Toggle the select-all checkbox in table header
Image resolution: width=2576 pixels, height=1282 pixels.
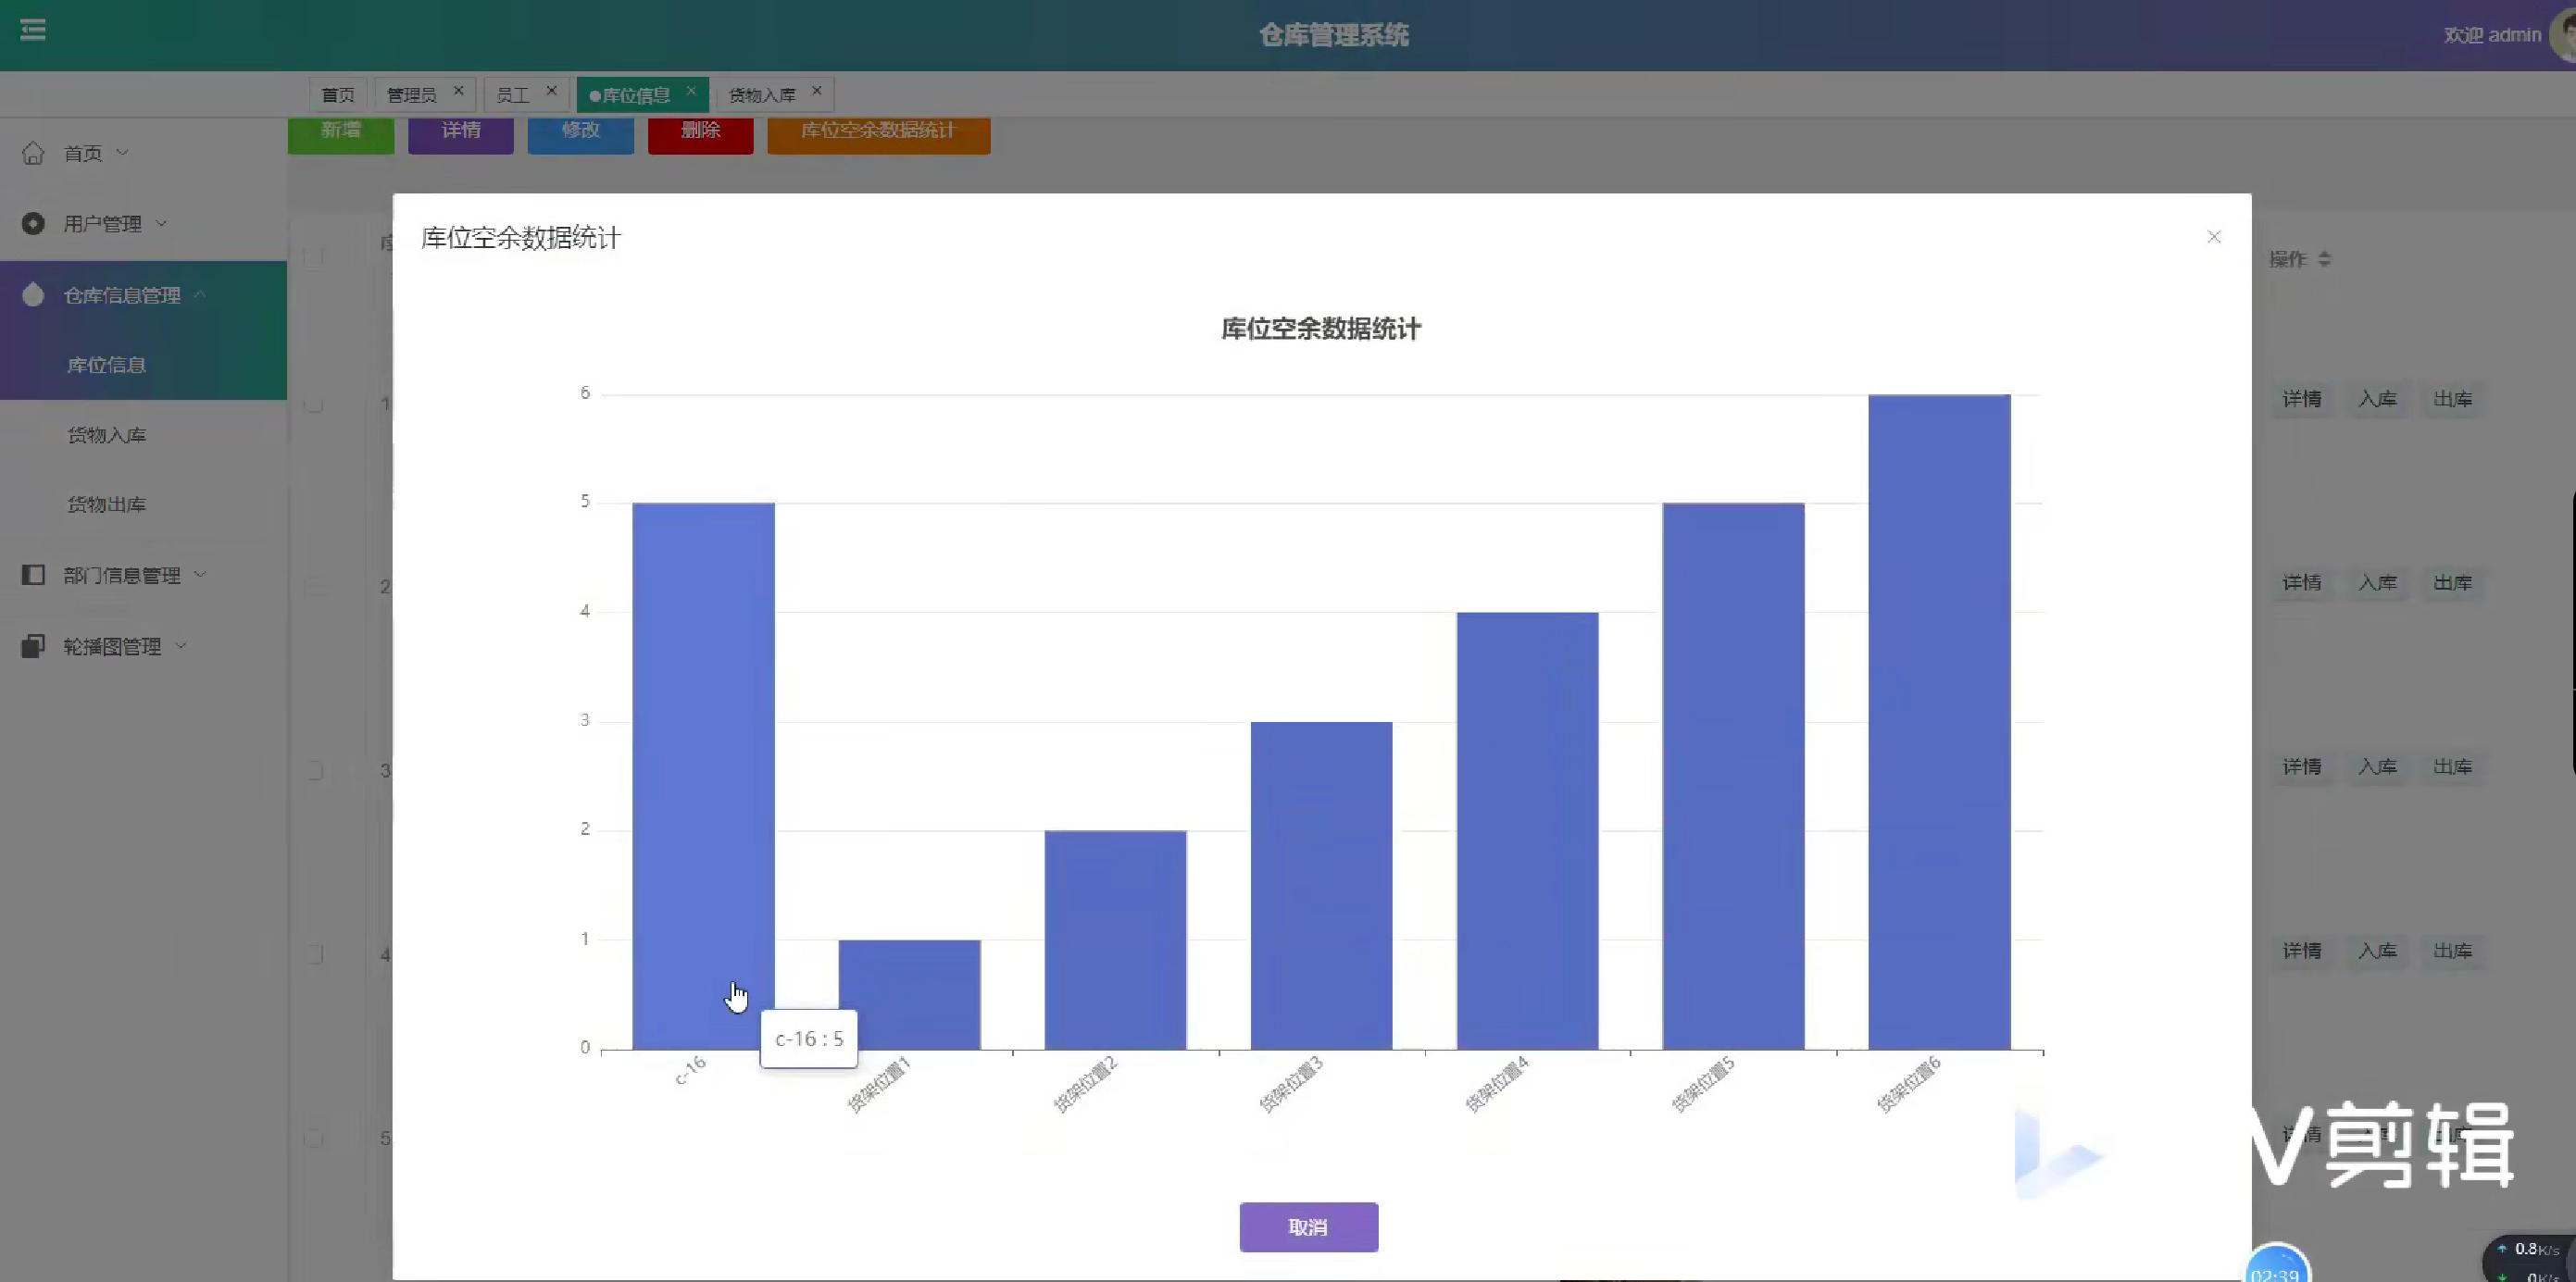pyautogui.click(x=313, y=257)
